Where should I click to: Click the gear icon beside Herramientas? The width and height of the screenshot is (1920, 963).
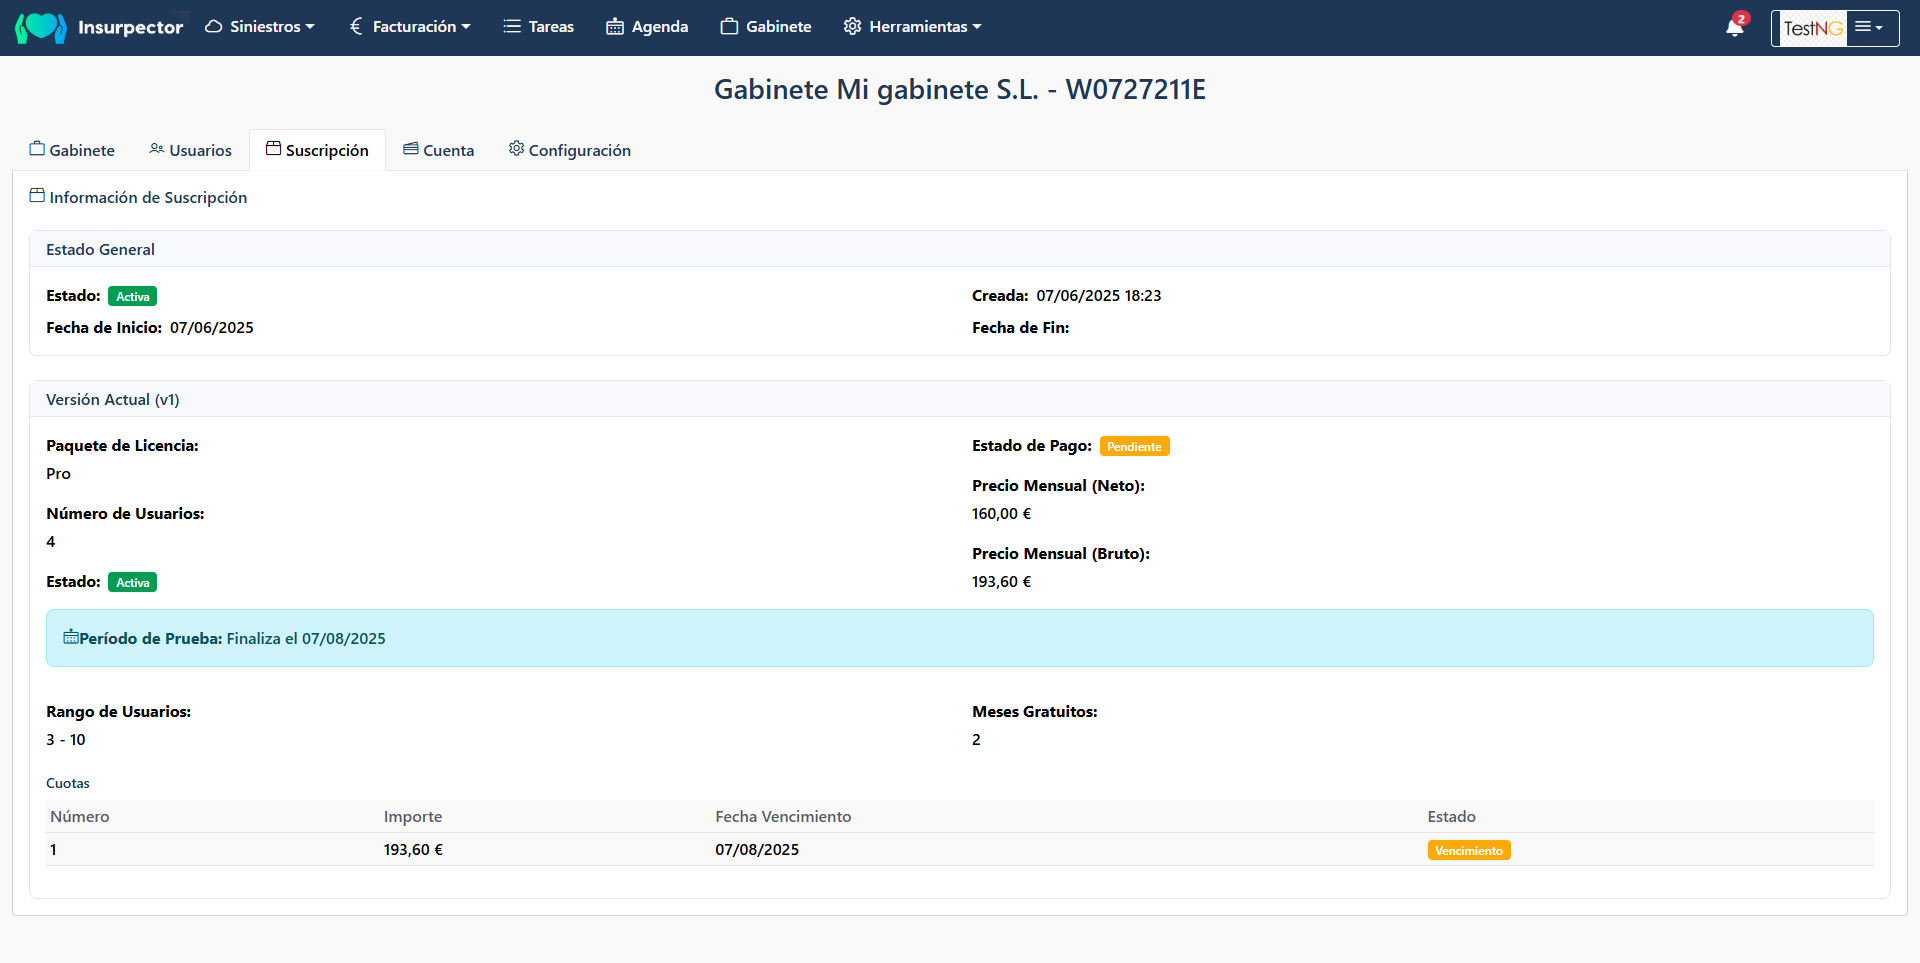pos(852,27)
